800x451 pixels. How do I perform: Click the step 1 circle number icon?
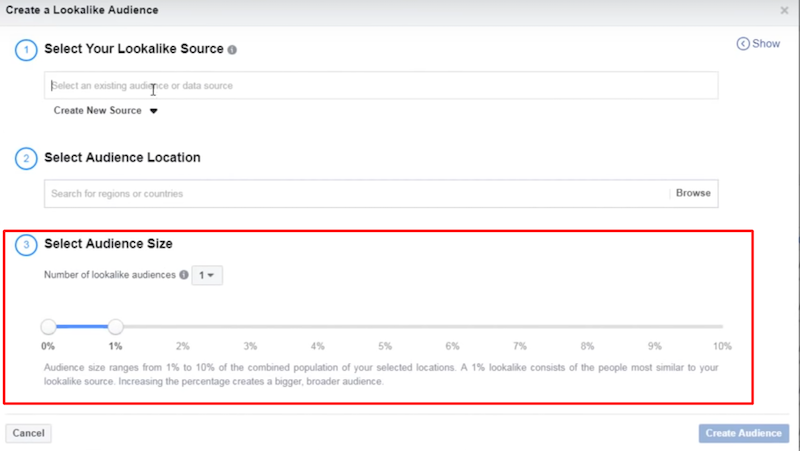tap(25, 50)
